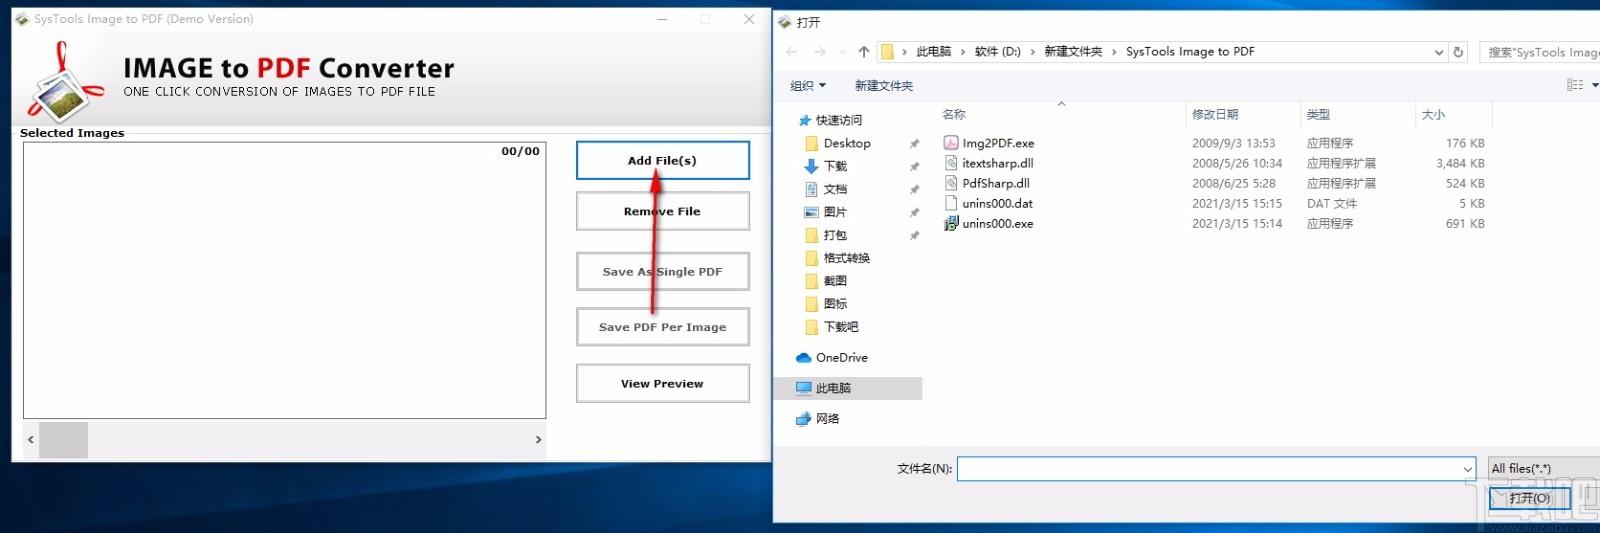The height and width of the screenshot is (533, 1600).
Task: Refresh the folder view
Action: (1458, 52)
